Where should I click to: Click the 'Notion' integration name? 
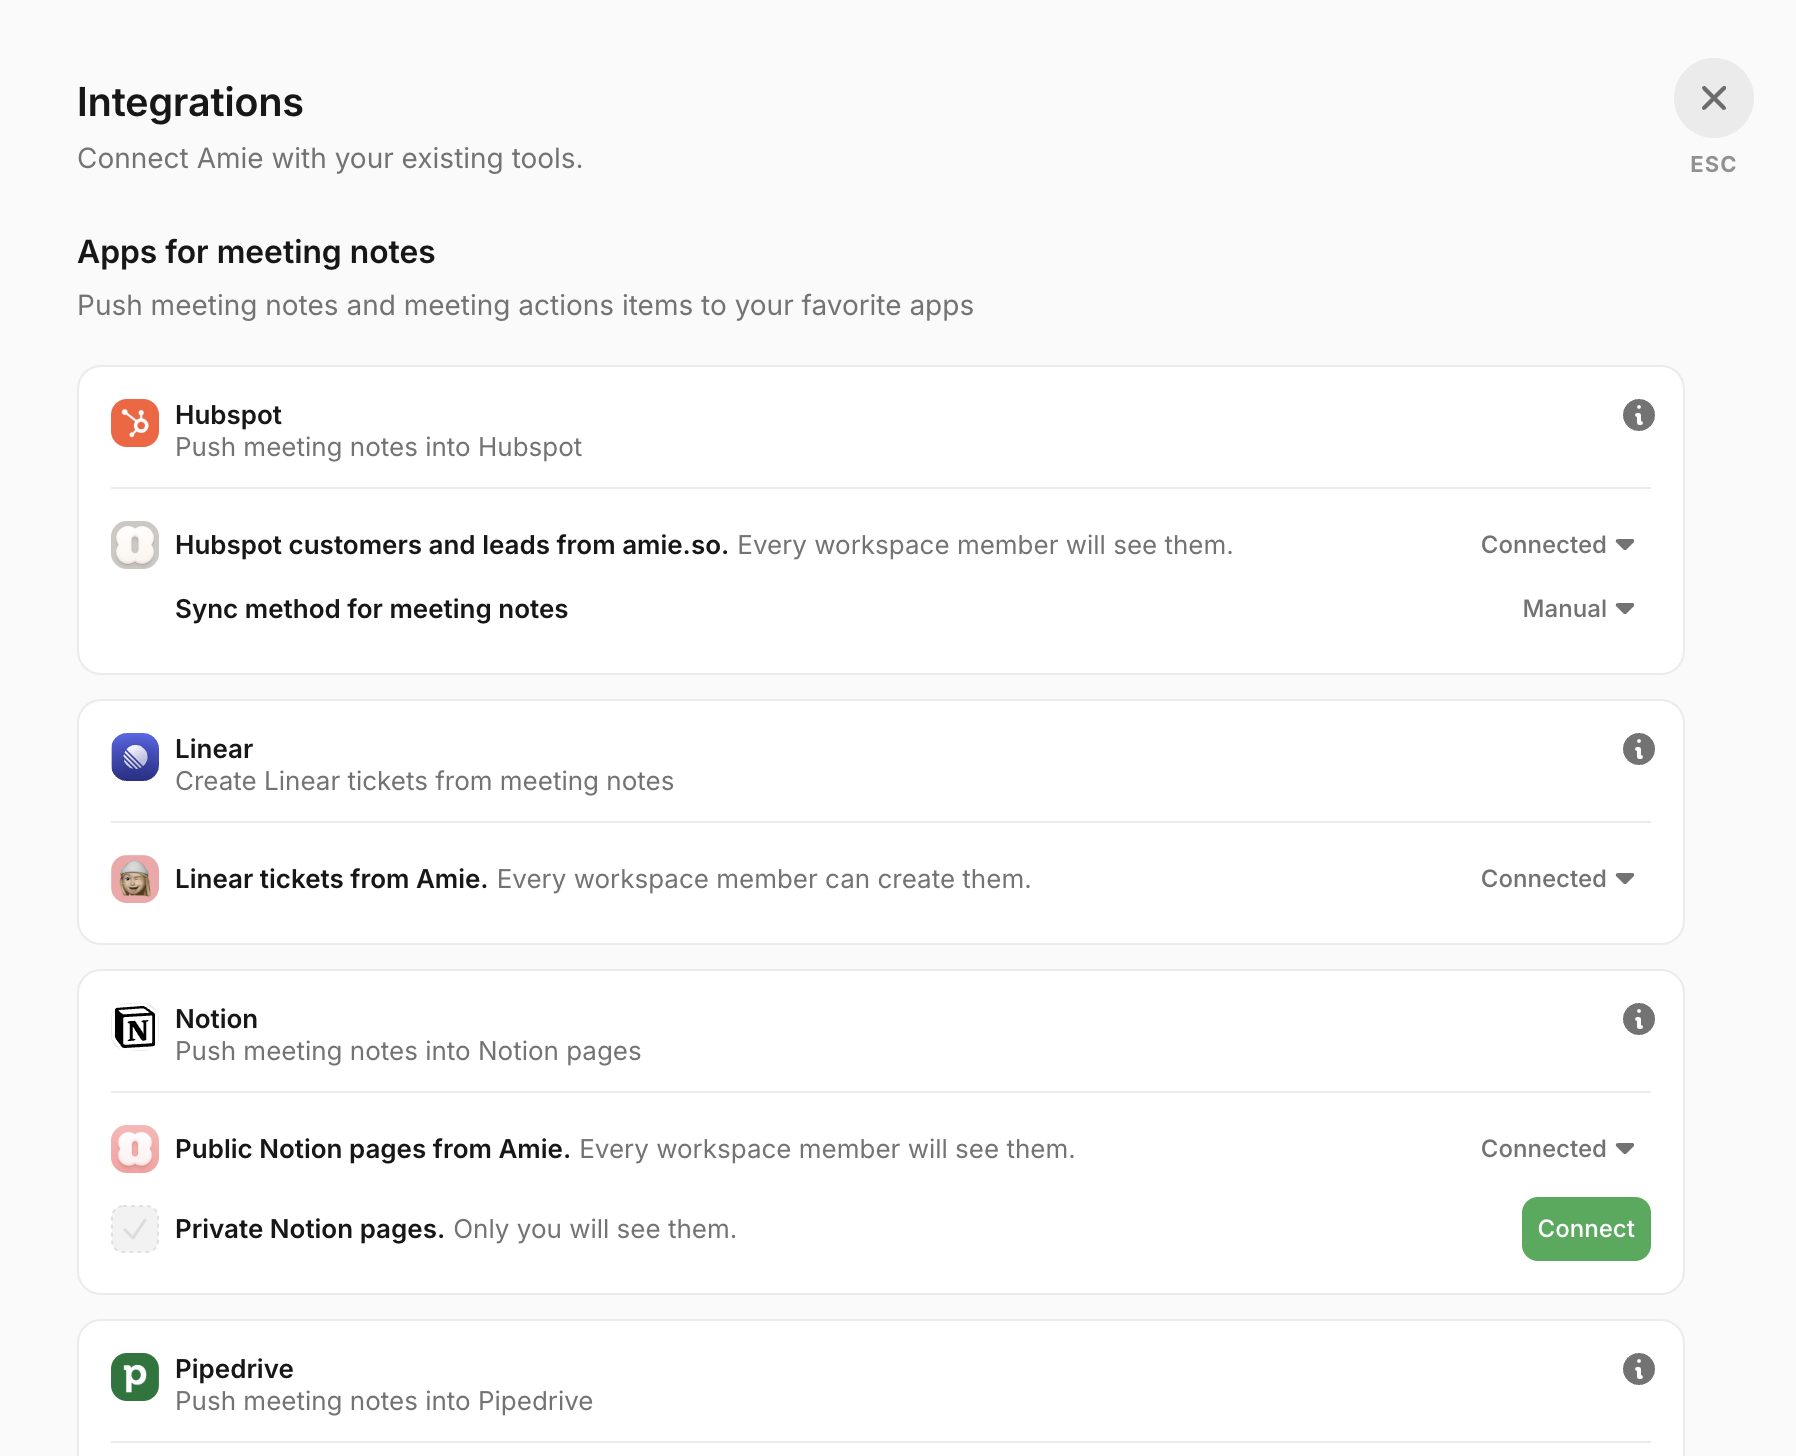[x=216, y=1019]
